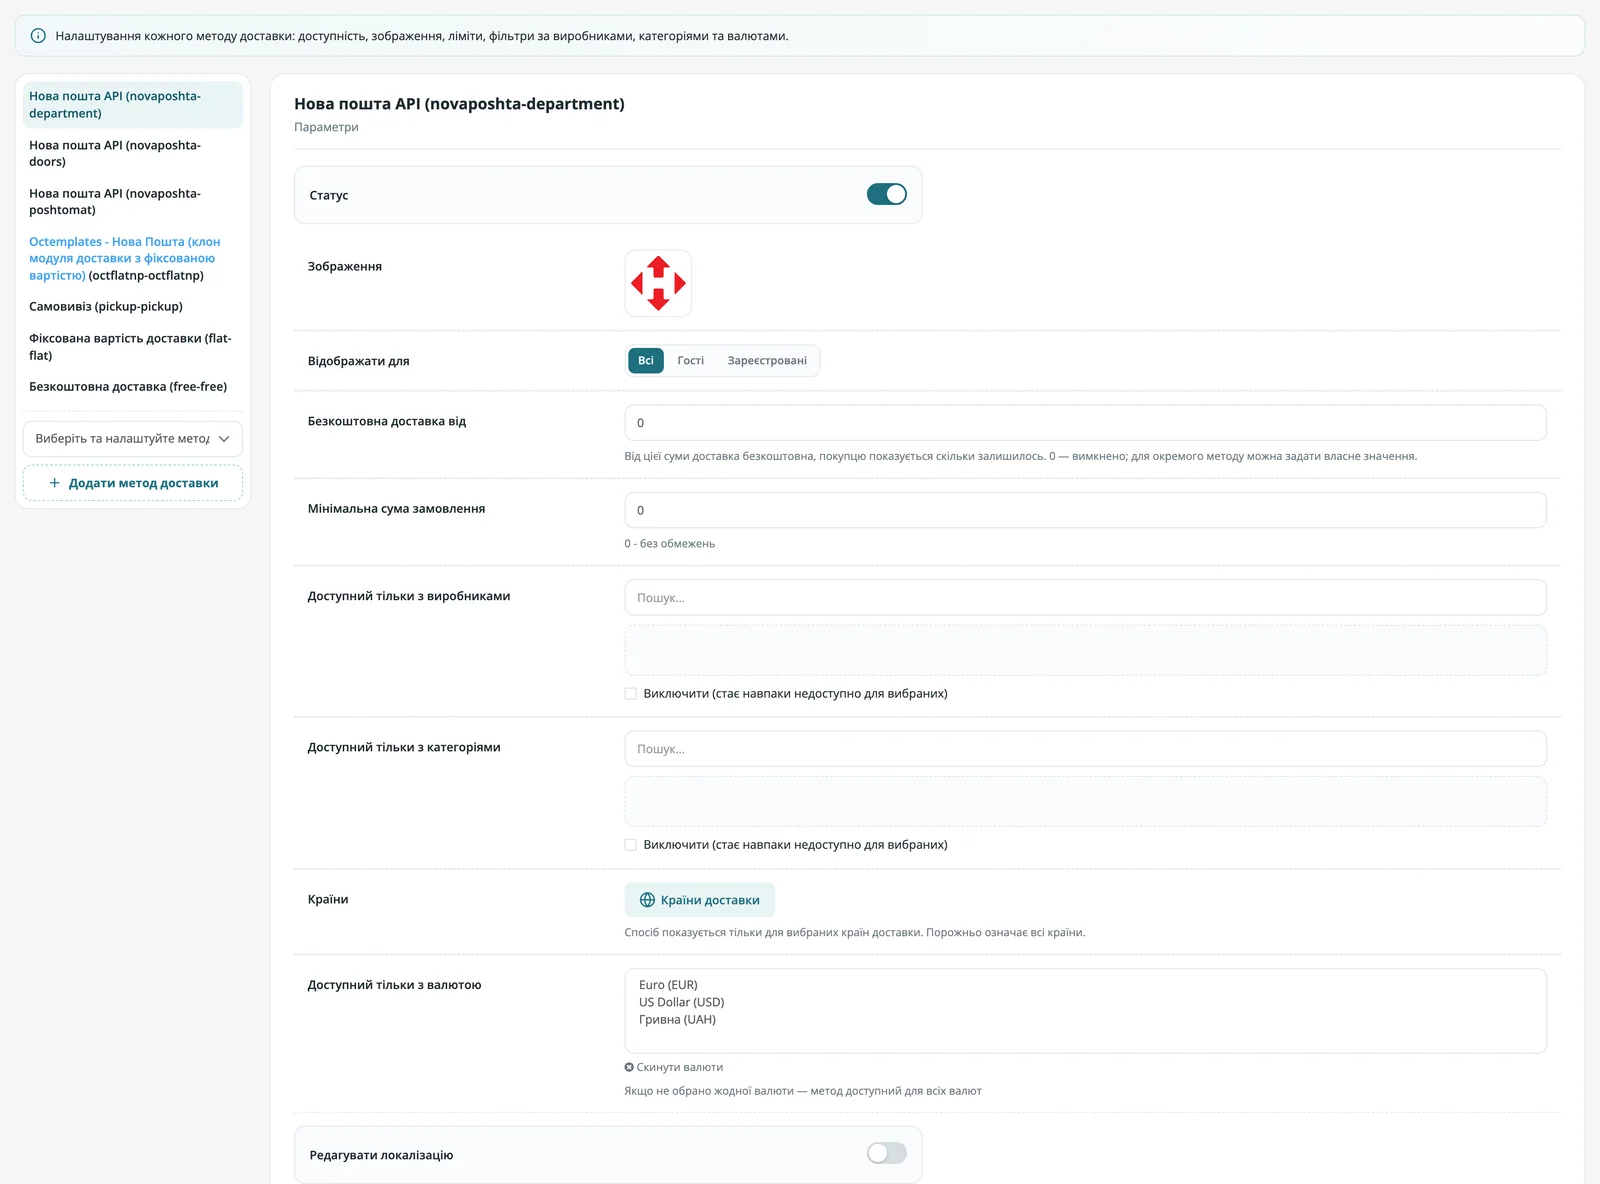Select Euro (EUR) in currency list
Image resolution: width=1600 pixels, height=1184 pixels.
pos(668,985)
